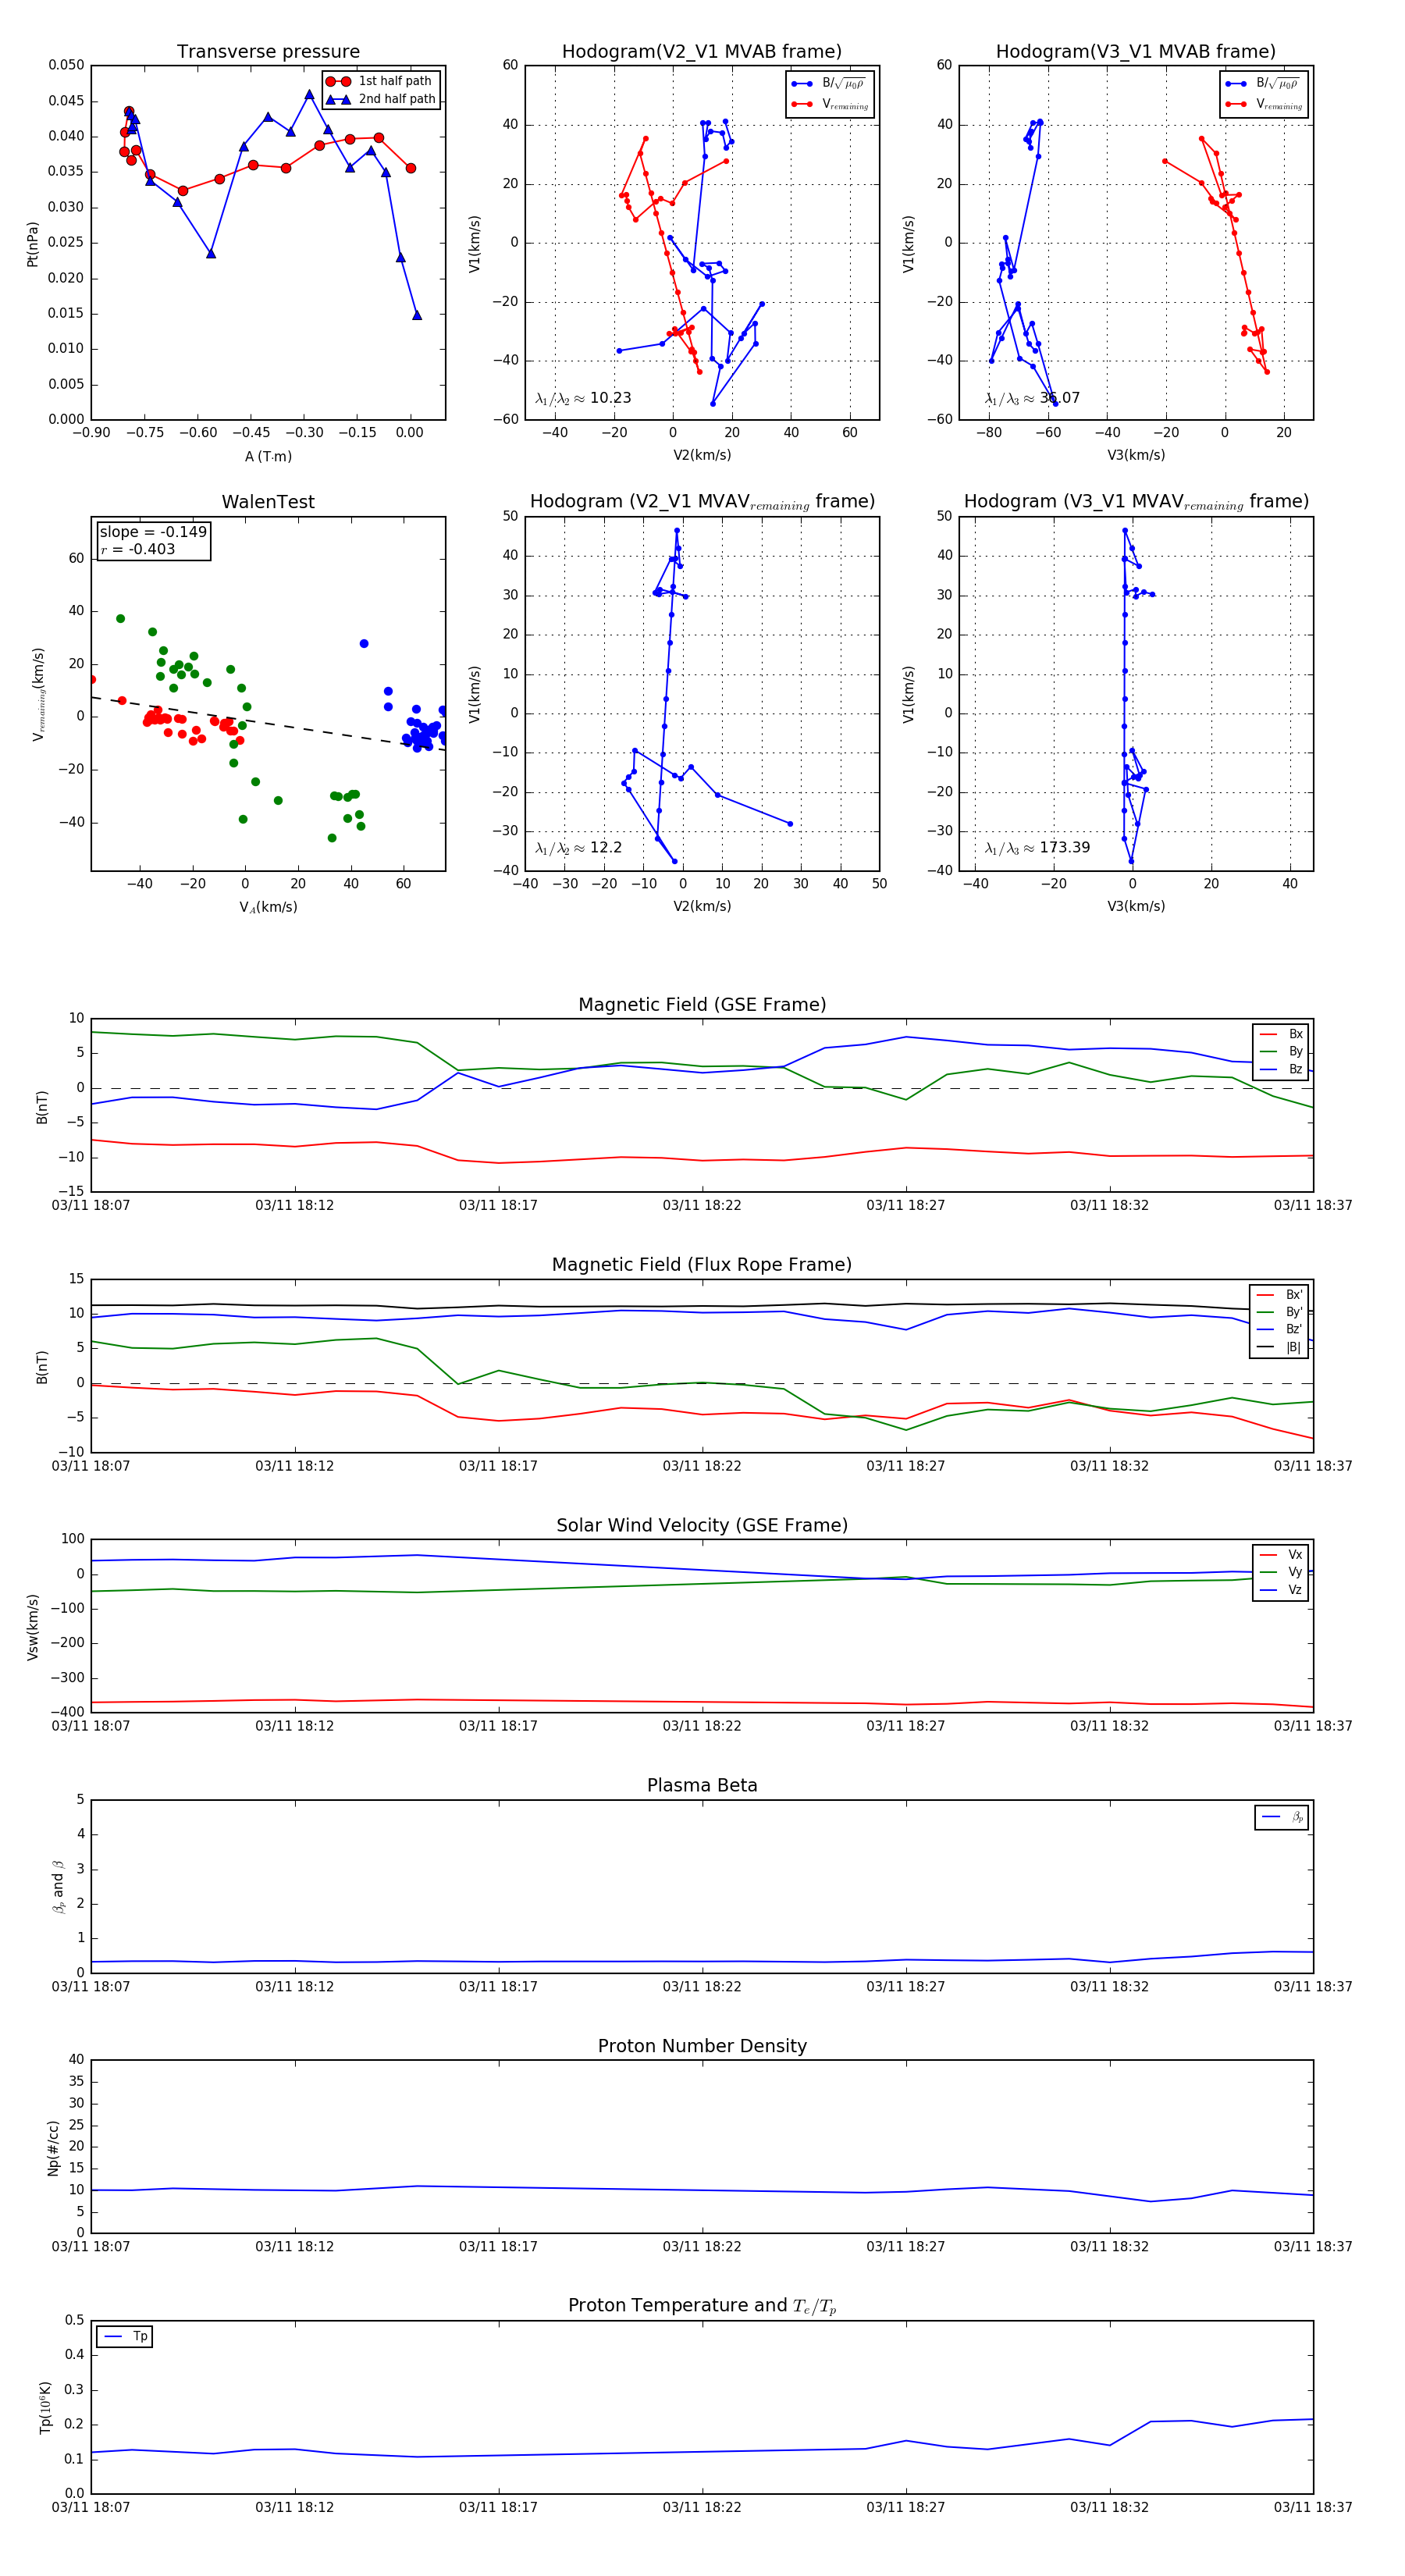Select the "Vz" entry in solar wind legend
Screen dimensions: 1405x2576
tap(1281, 1590)
